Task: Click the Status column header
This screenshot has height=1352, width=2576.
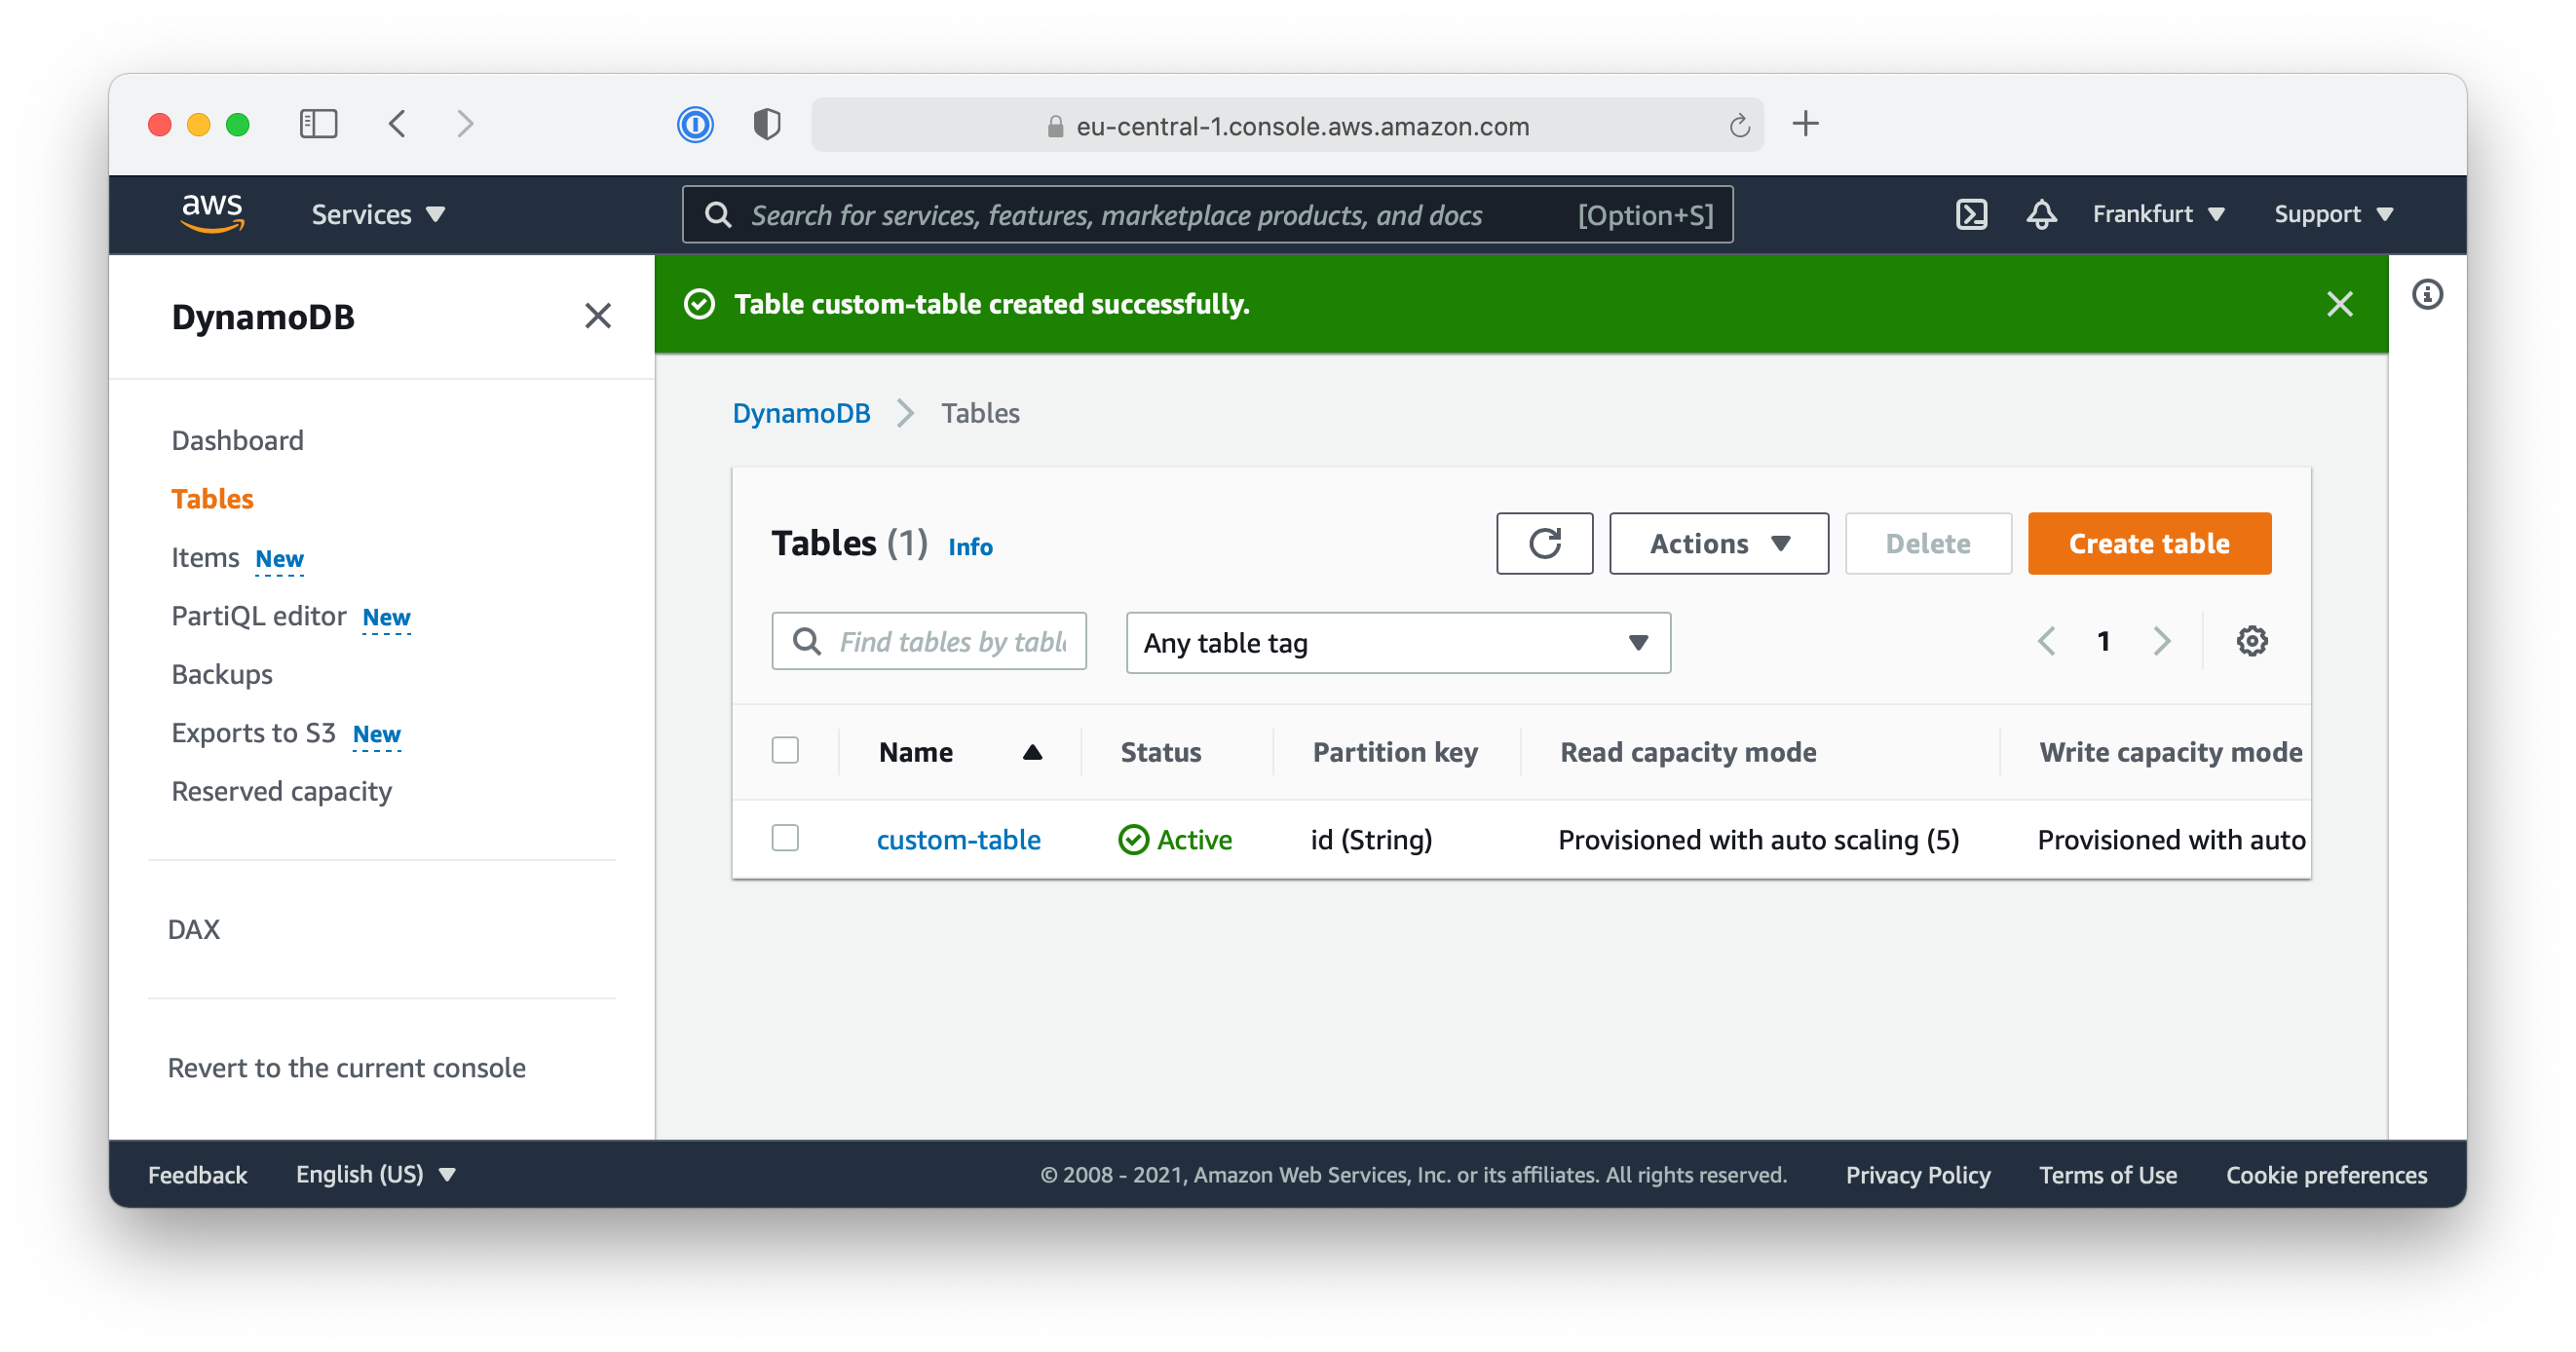Action: tap(1160, 752)
